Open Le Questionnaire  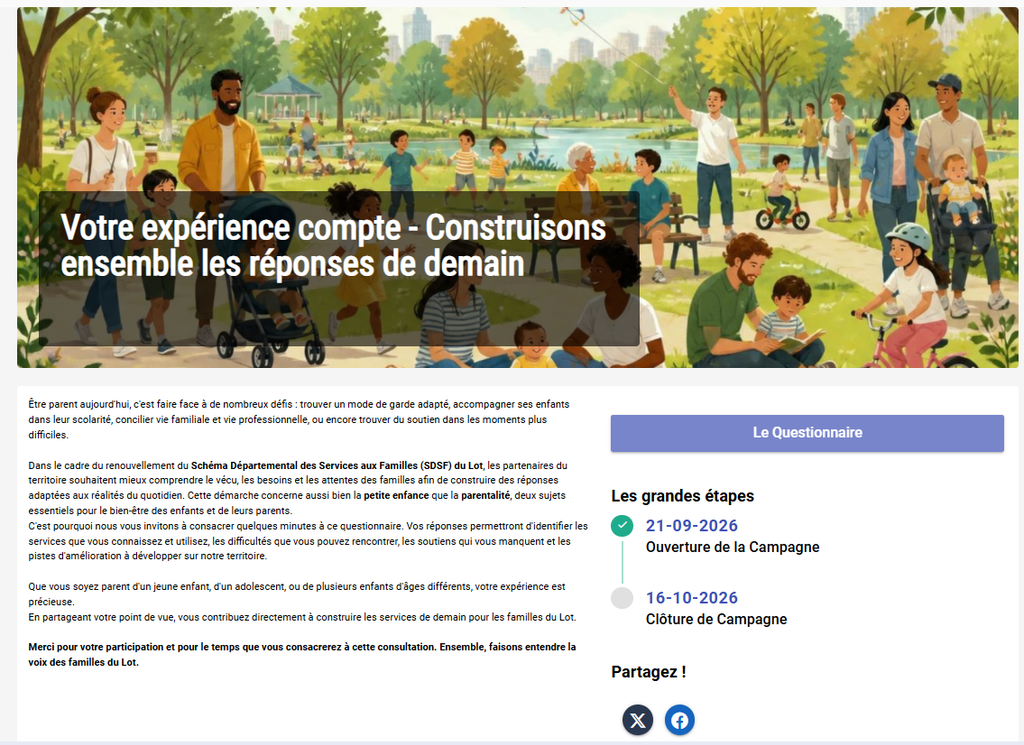coord(807,433)
